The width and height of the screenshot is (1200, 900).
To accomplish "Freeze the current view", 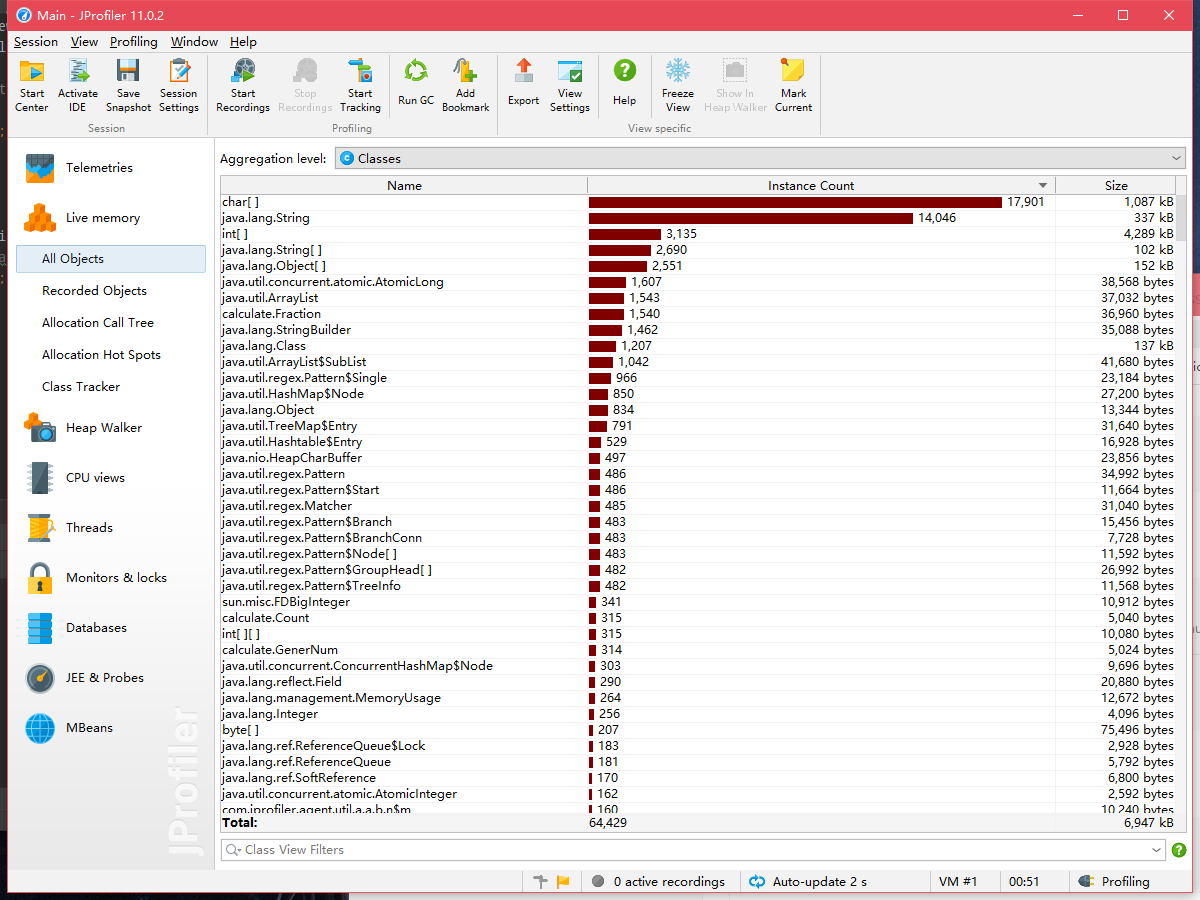I will [x=678, y=85].
